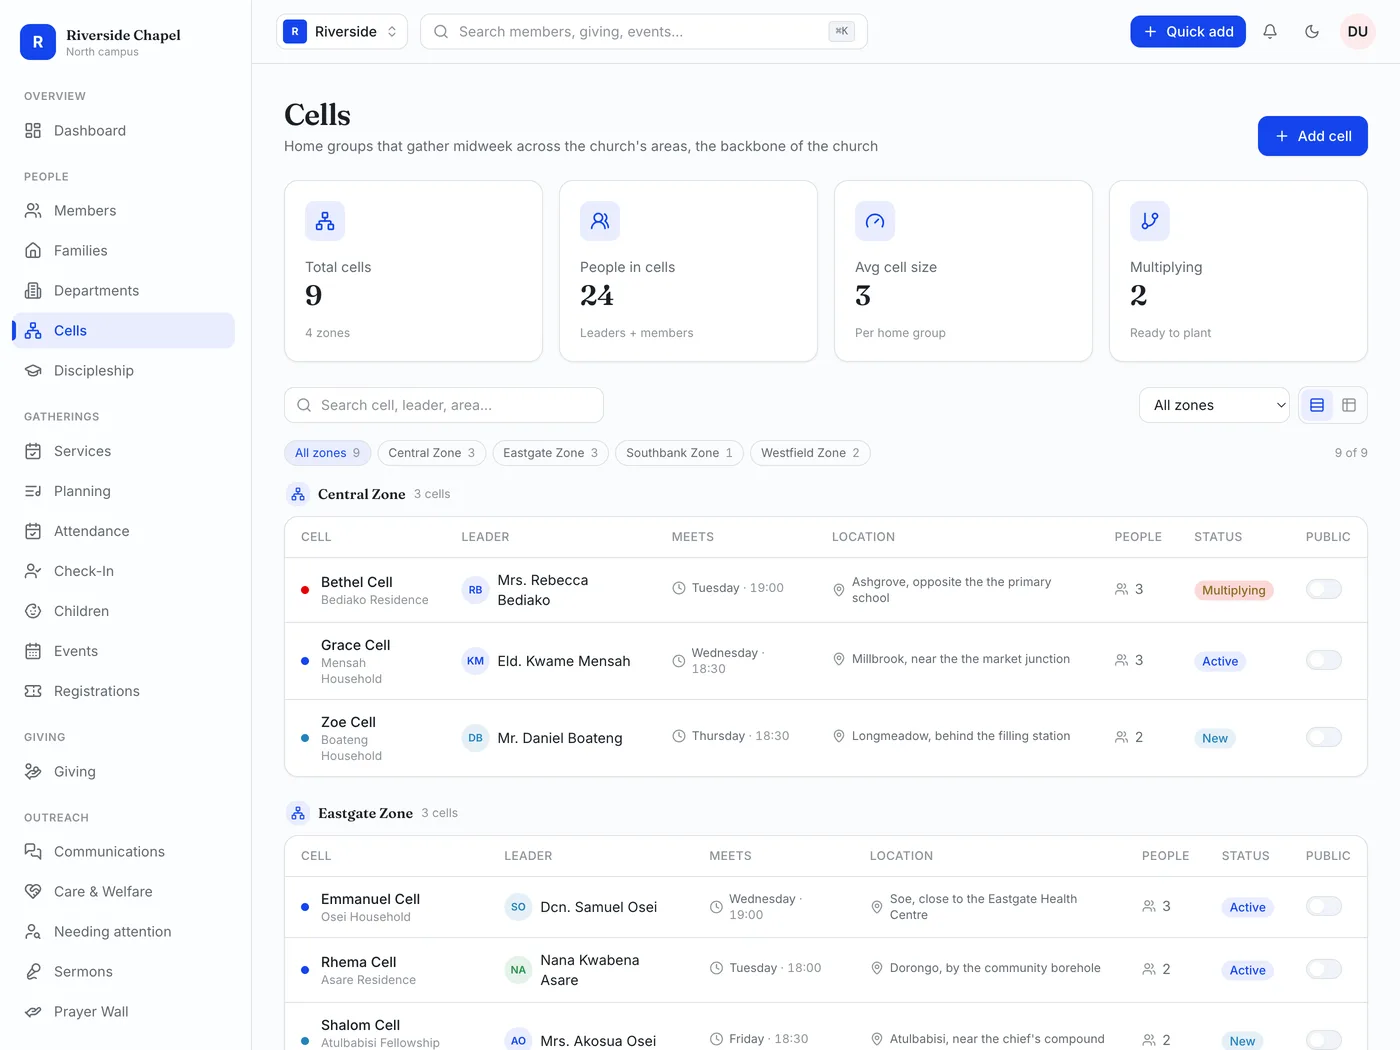Image resolution: width=1400 pixels, height=1050 pixels.
Task: Click the Avg cell size gauge icon
Action: (875, 221)
